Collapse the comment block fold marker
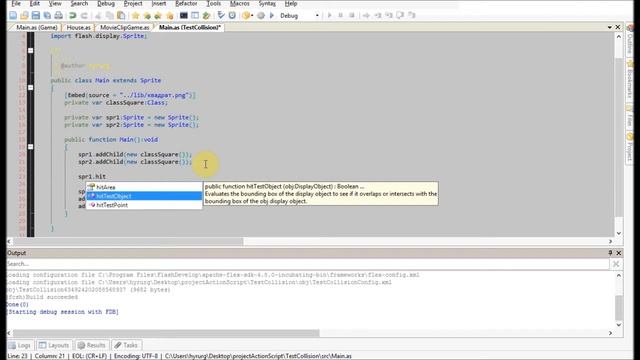Screen dimensions: 640x360 (31, 51)
